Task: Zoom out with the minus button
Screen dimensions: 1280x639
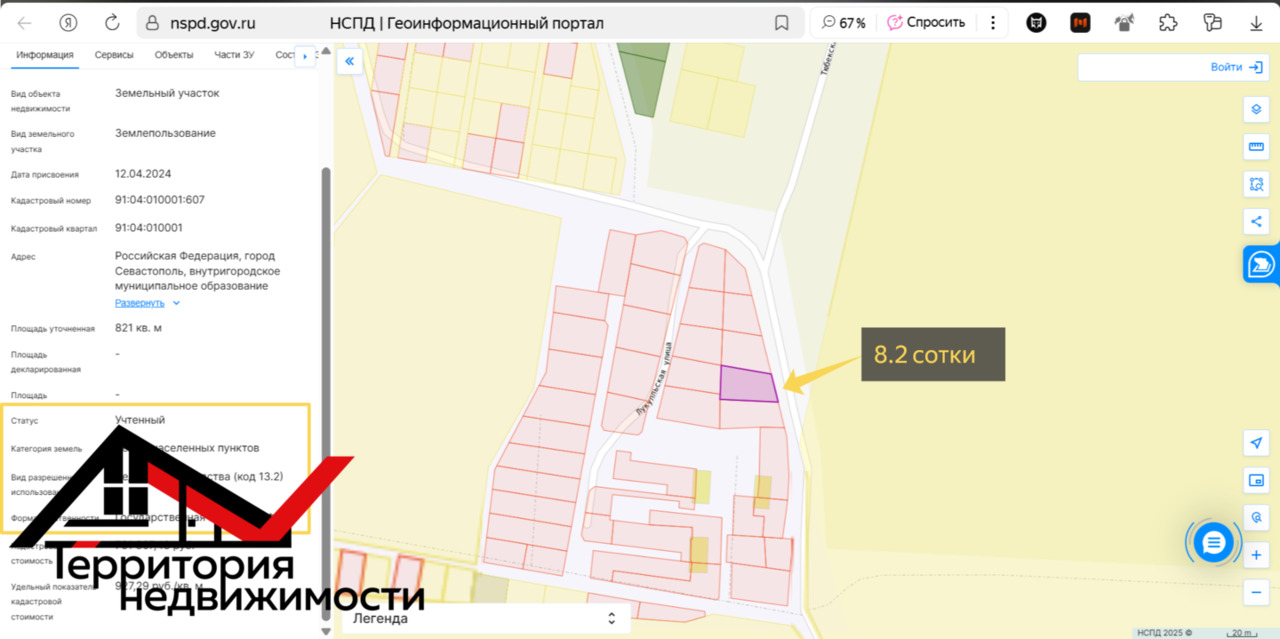Action: coord(1256,592)
